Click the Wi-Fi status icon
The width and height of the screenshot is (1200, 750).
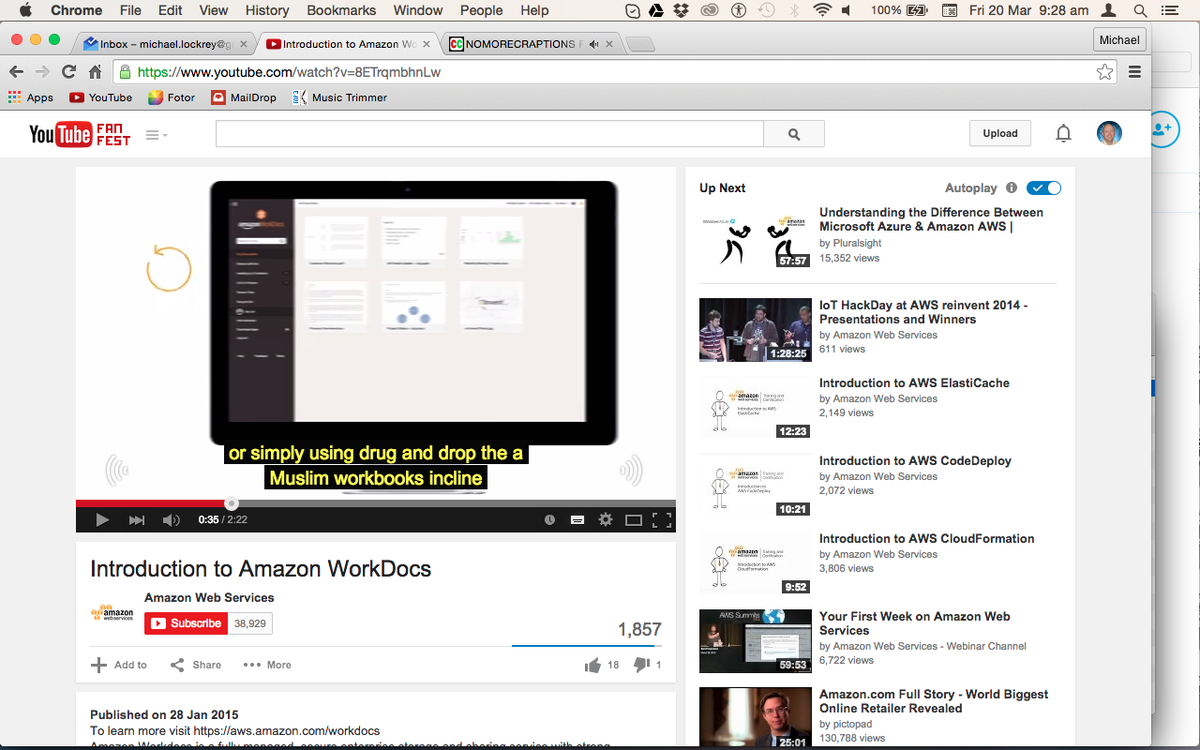tap(822, 10)
